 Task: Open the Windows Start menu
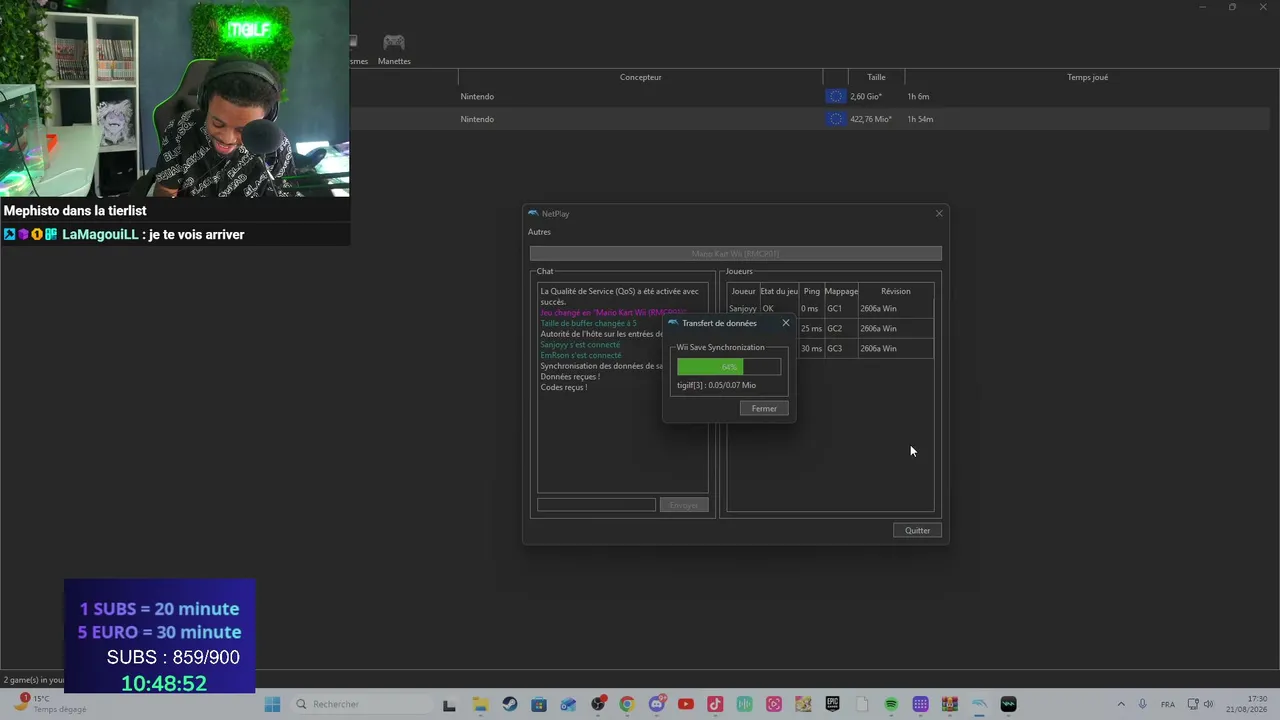(272, 704)
